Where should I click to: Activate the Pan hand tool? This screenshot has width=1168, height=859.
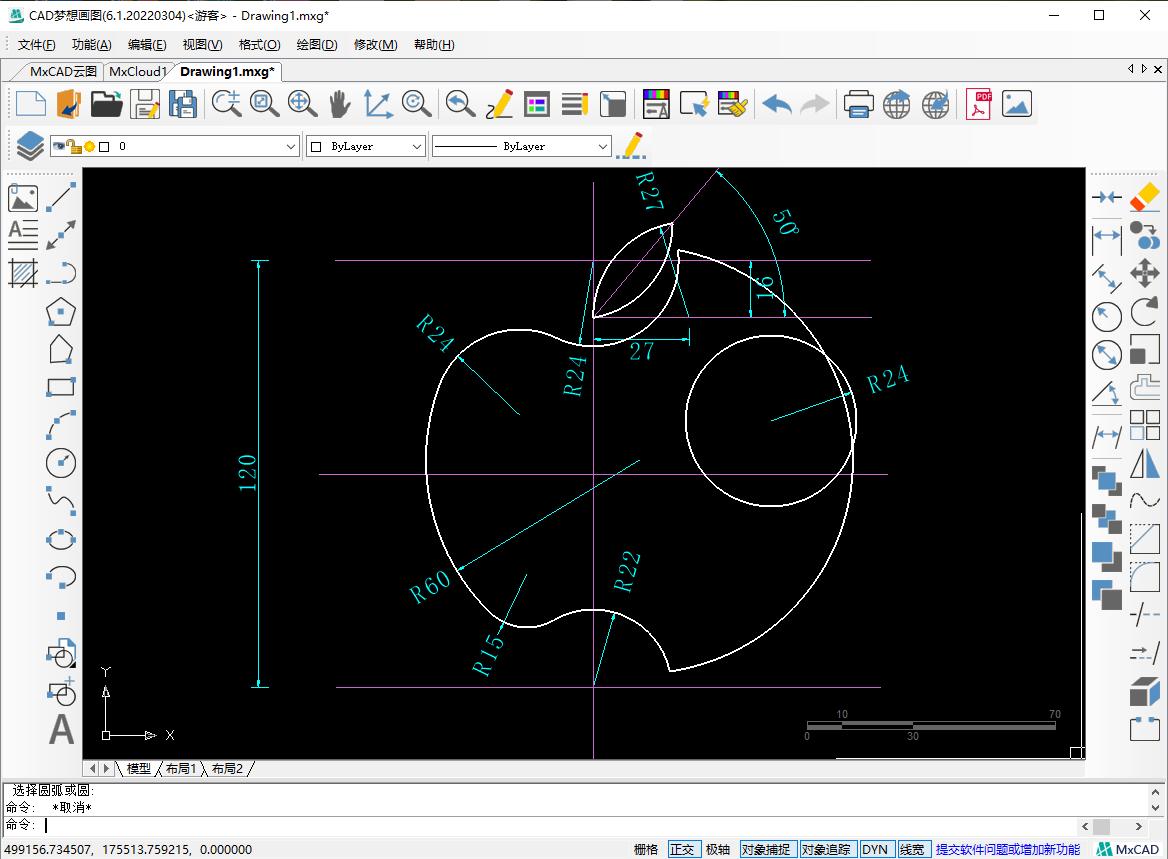point(340,104)
